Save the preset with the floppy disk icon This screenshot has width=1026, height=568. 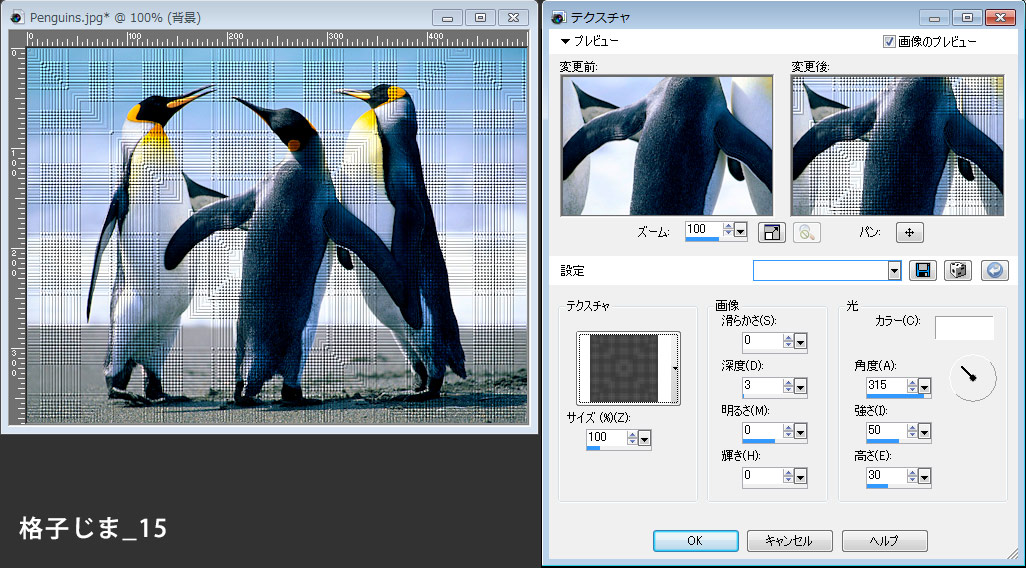tap(922, 271)
